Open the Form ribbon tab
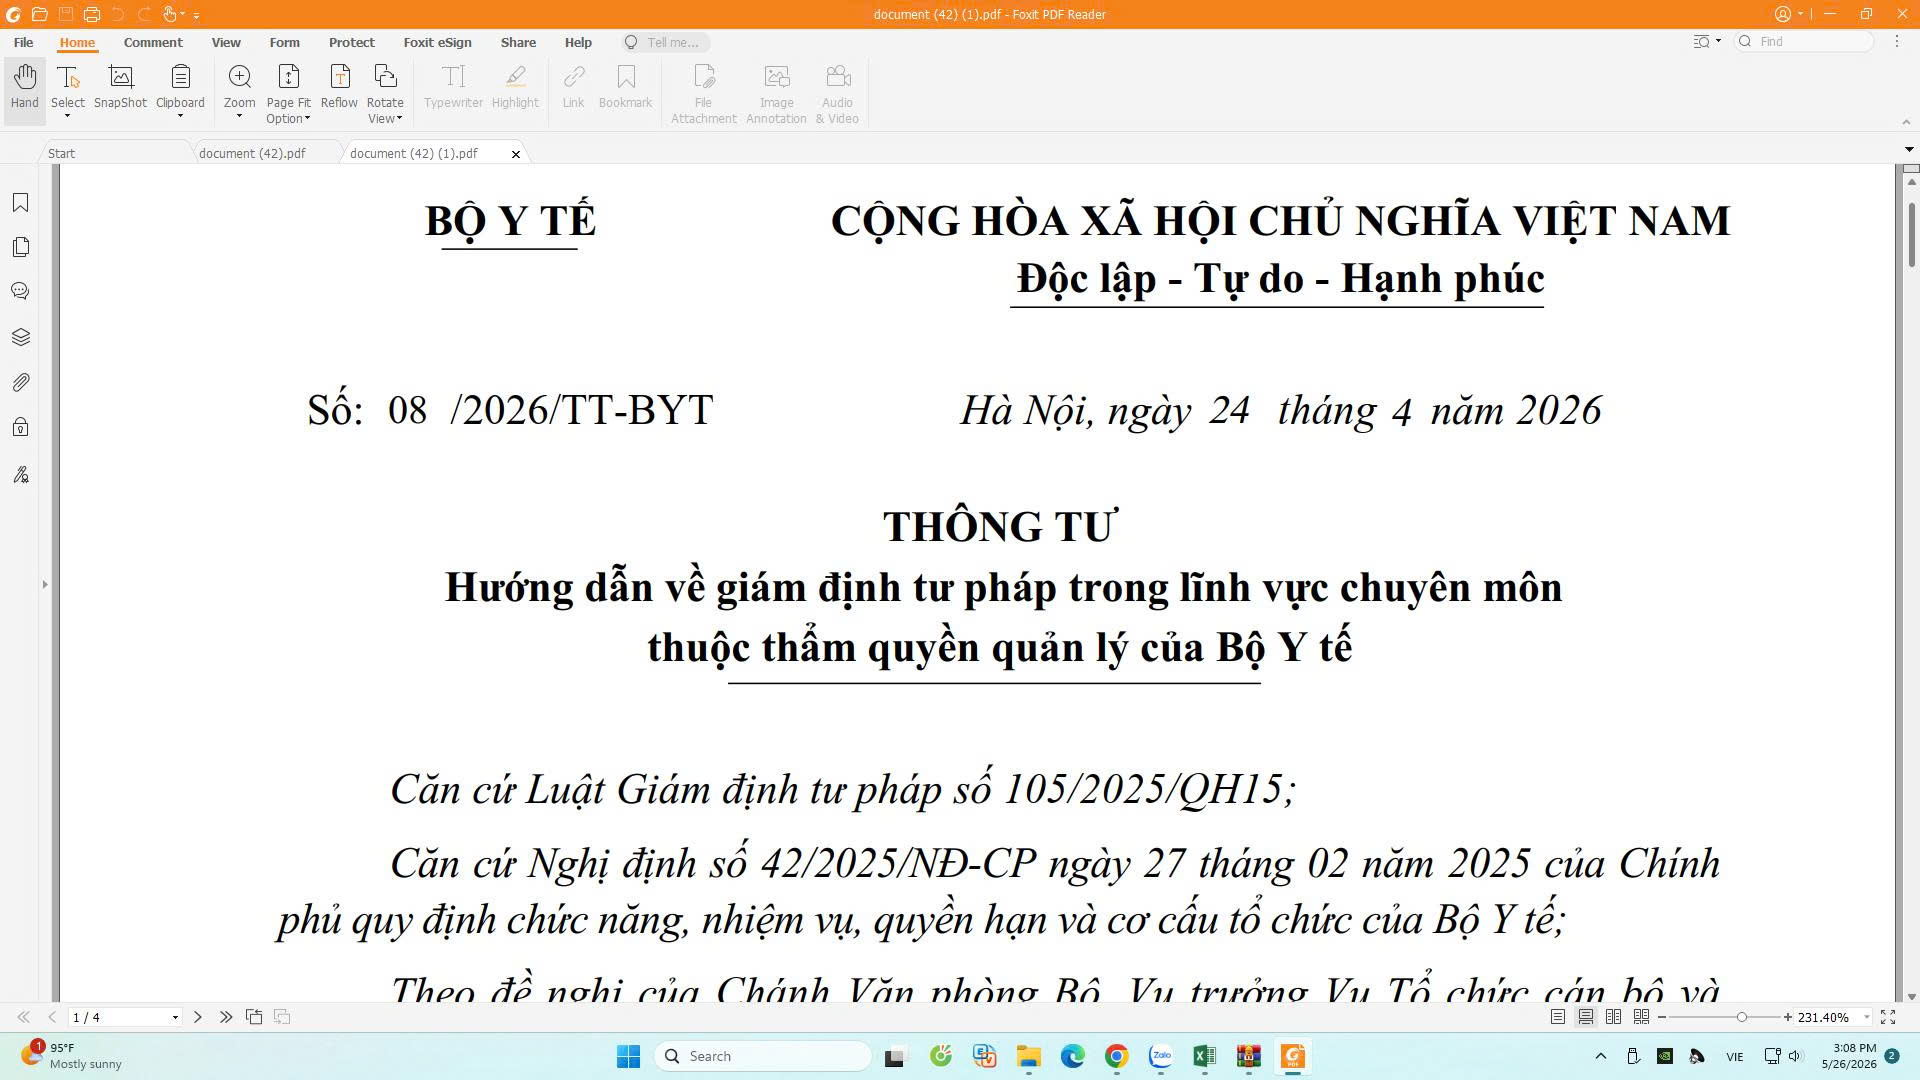 [x=284, y=42]
